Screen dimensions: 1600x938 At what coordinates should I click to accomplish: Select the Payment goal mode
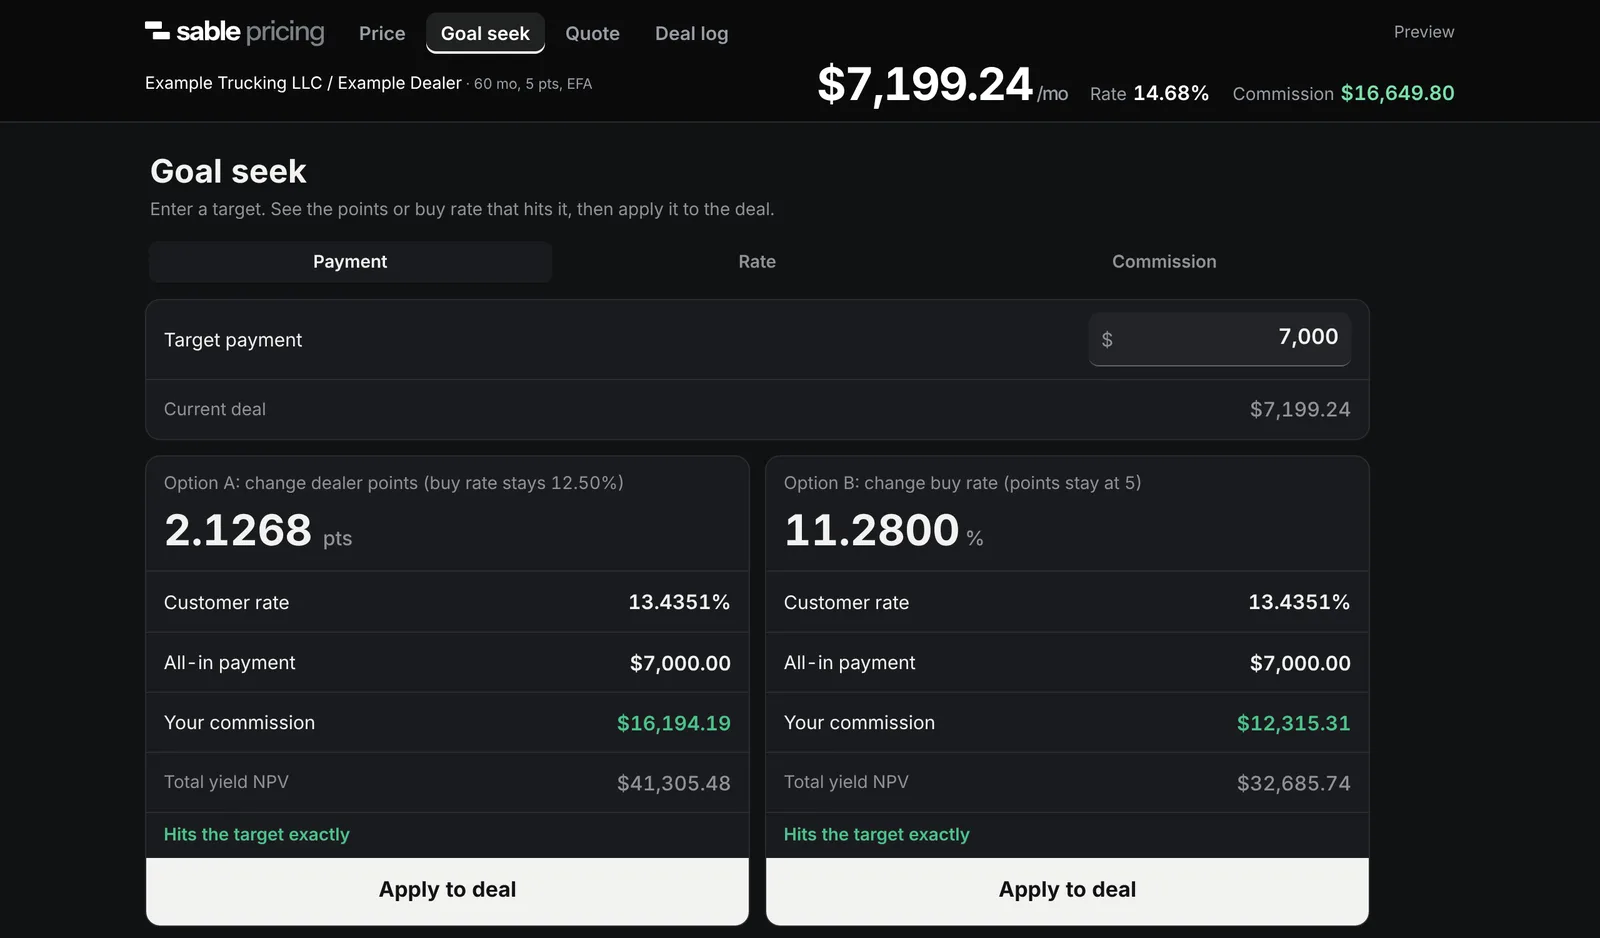350,261
